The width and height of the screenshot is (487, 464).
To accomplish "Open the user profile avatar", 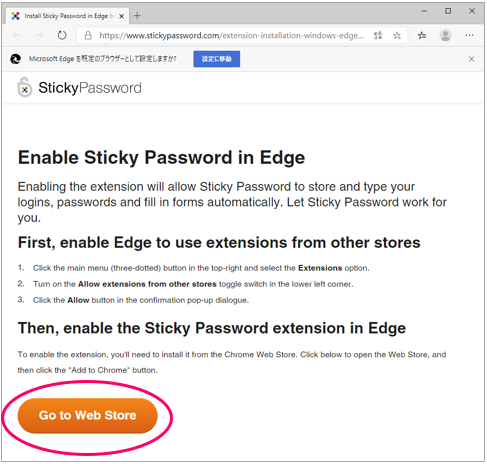I will pyautogui.click(x=445, y=35).
